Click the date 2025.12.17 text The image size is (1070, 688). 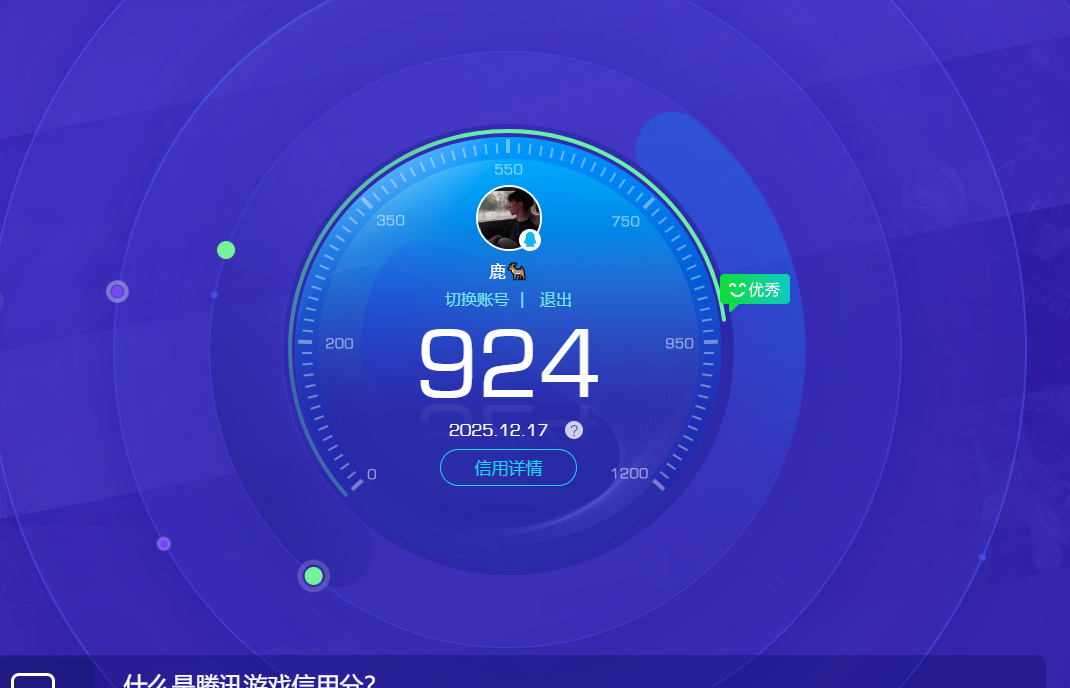coord(498,430)
